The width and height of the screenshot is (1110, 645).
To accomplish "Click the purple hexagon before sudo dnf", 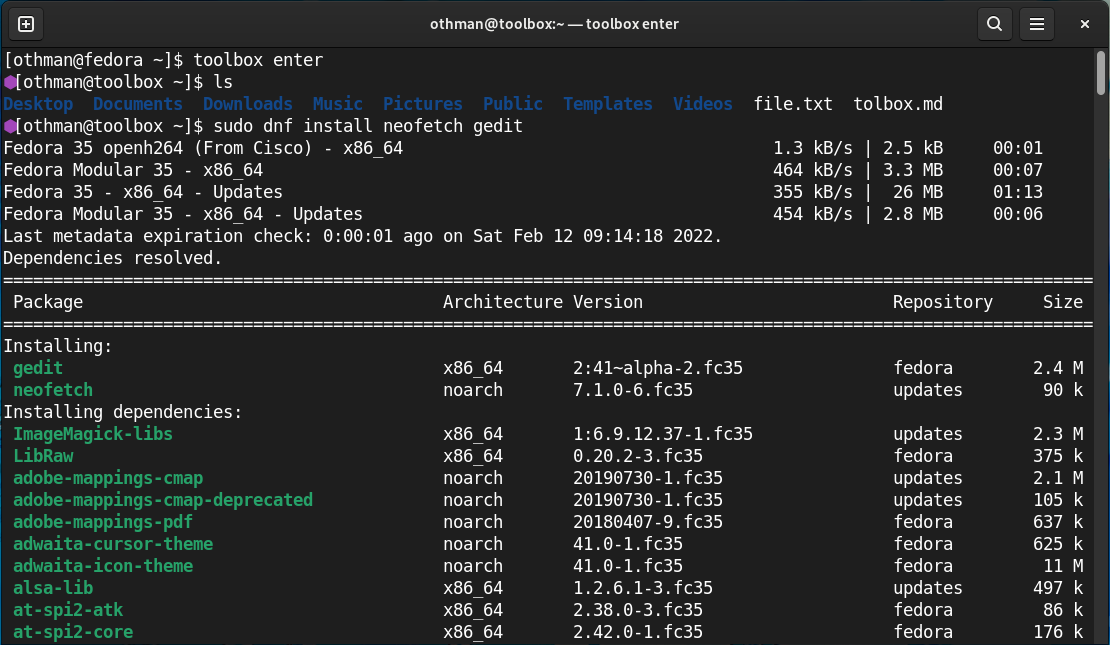I will 9,126.
